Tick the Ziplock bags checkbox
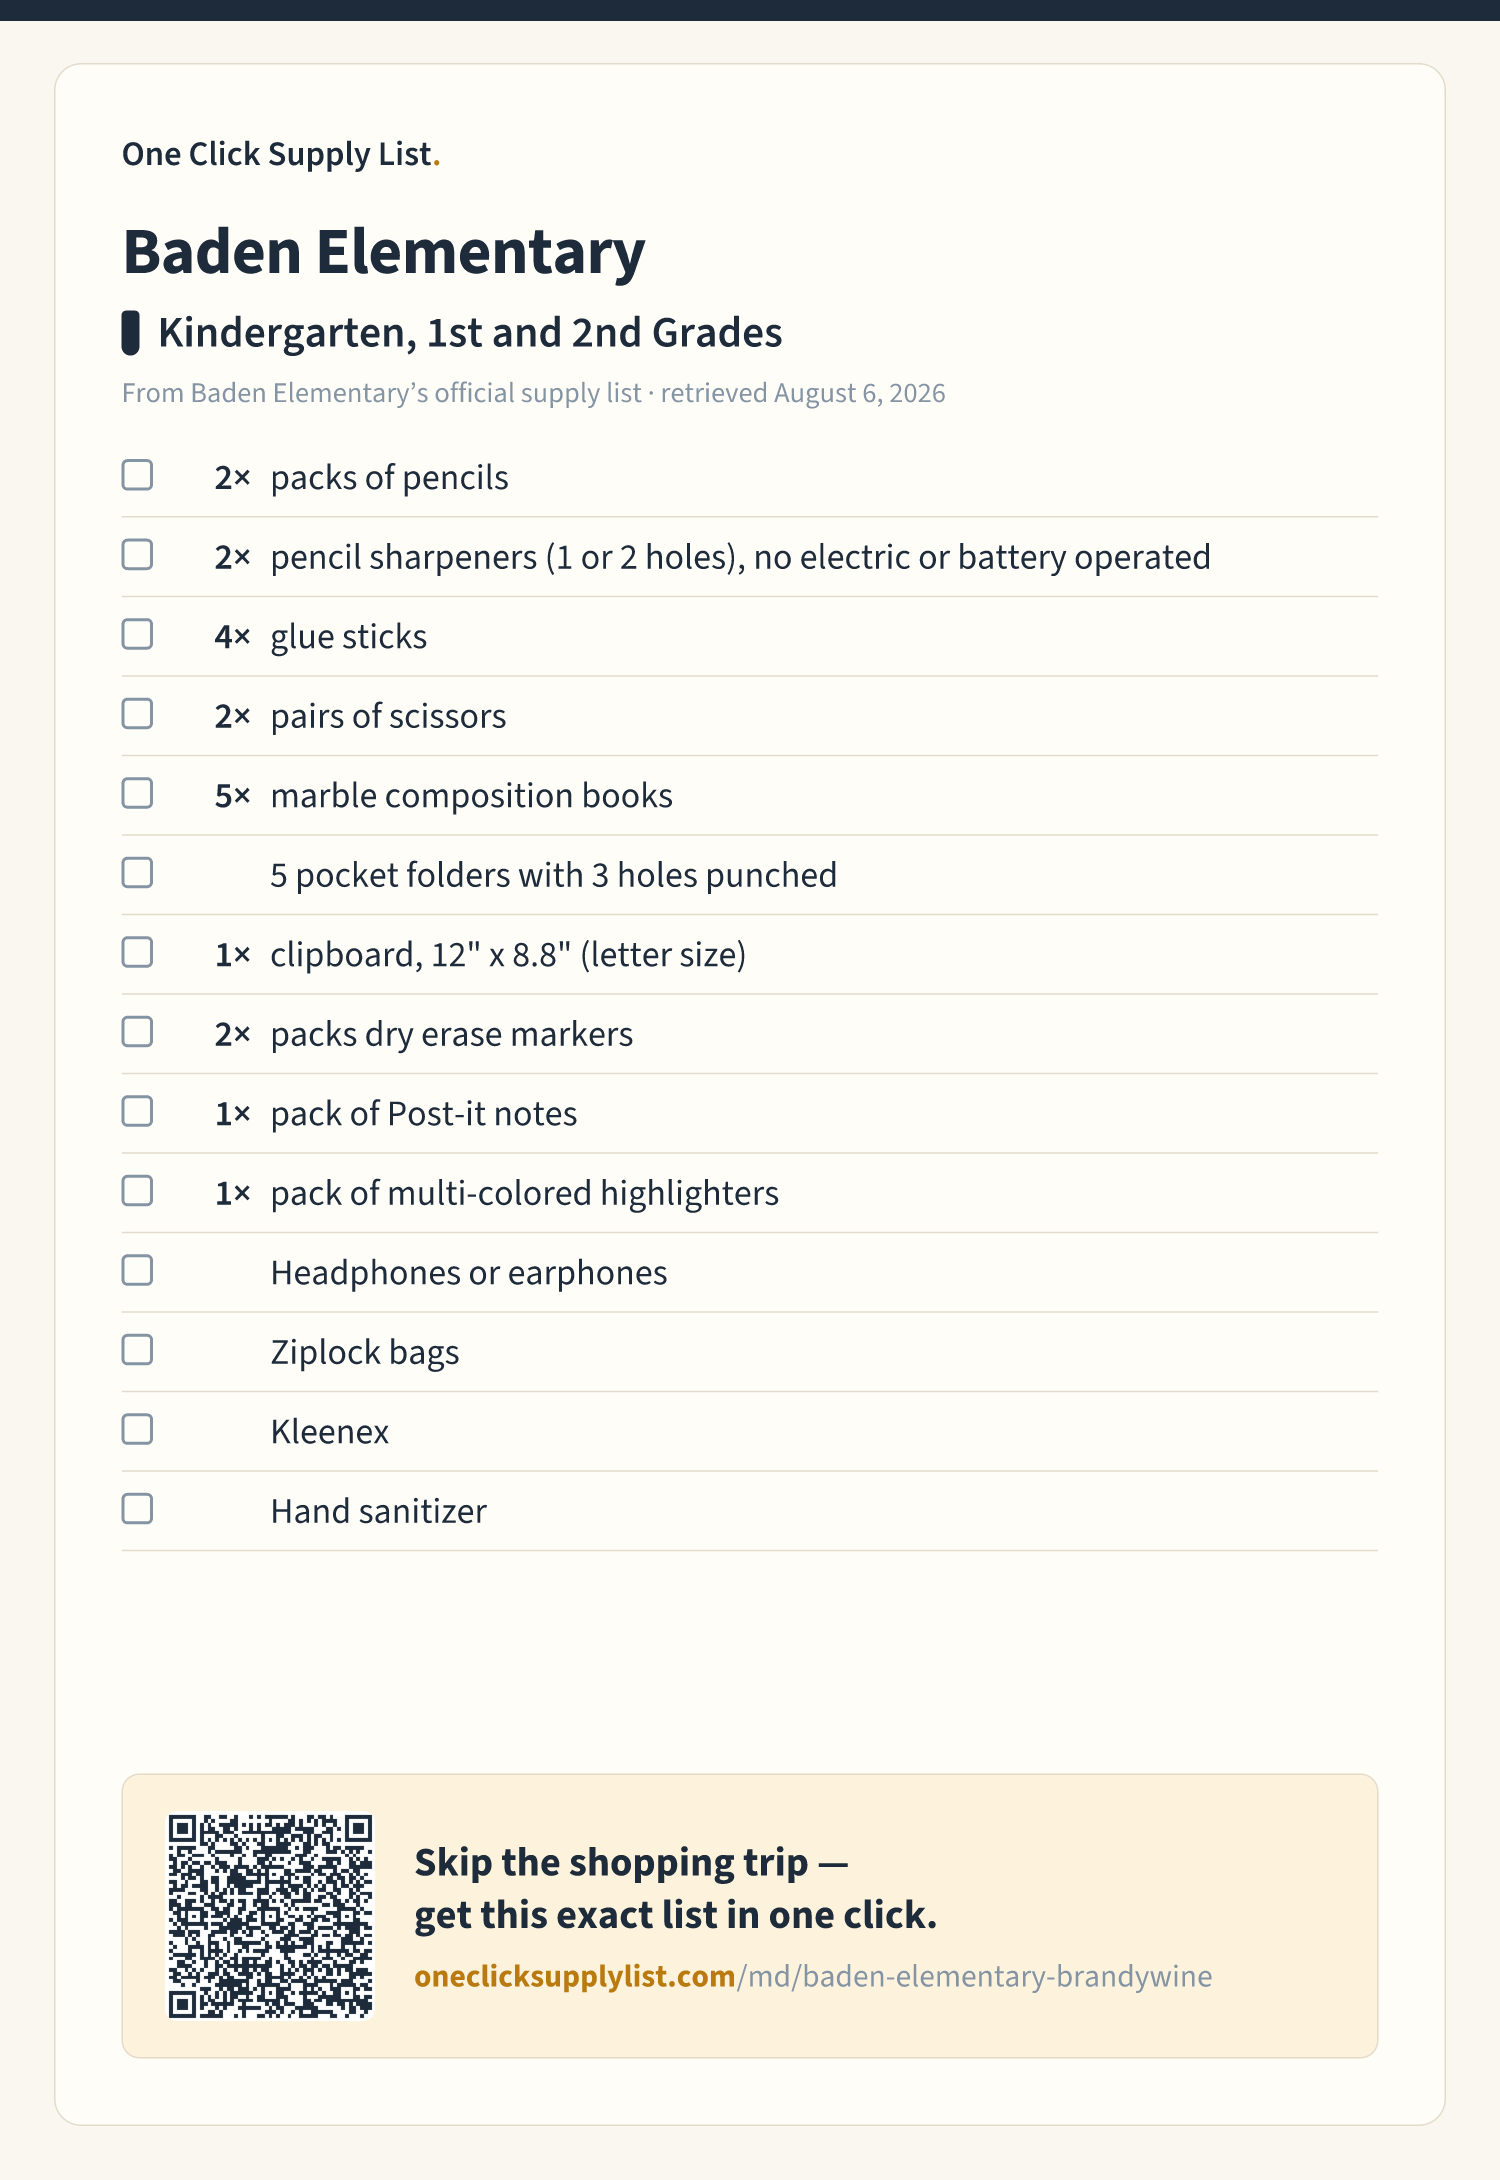This screenshot has height=2180, width=1500. (137, 1350)
